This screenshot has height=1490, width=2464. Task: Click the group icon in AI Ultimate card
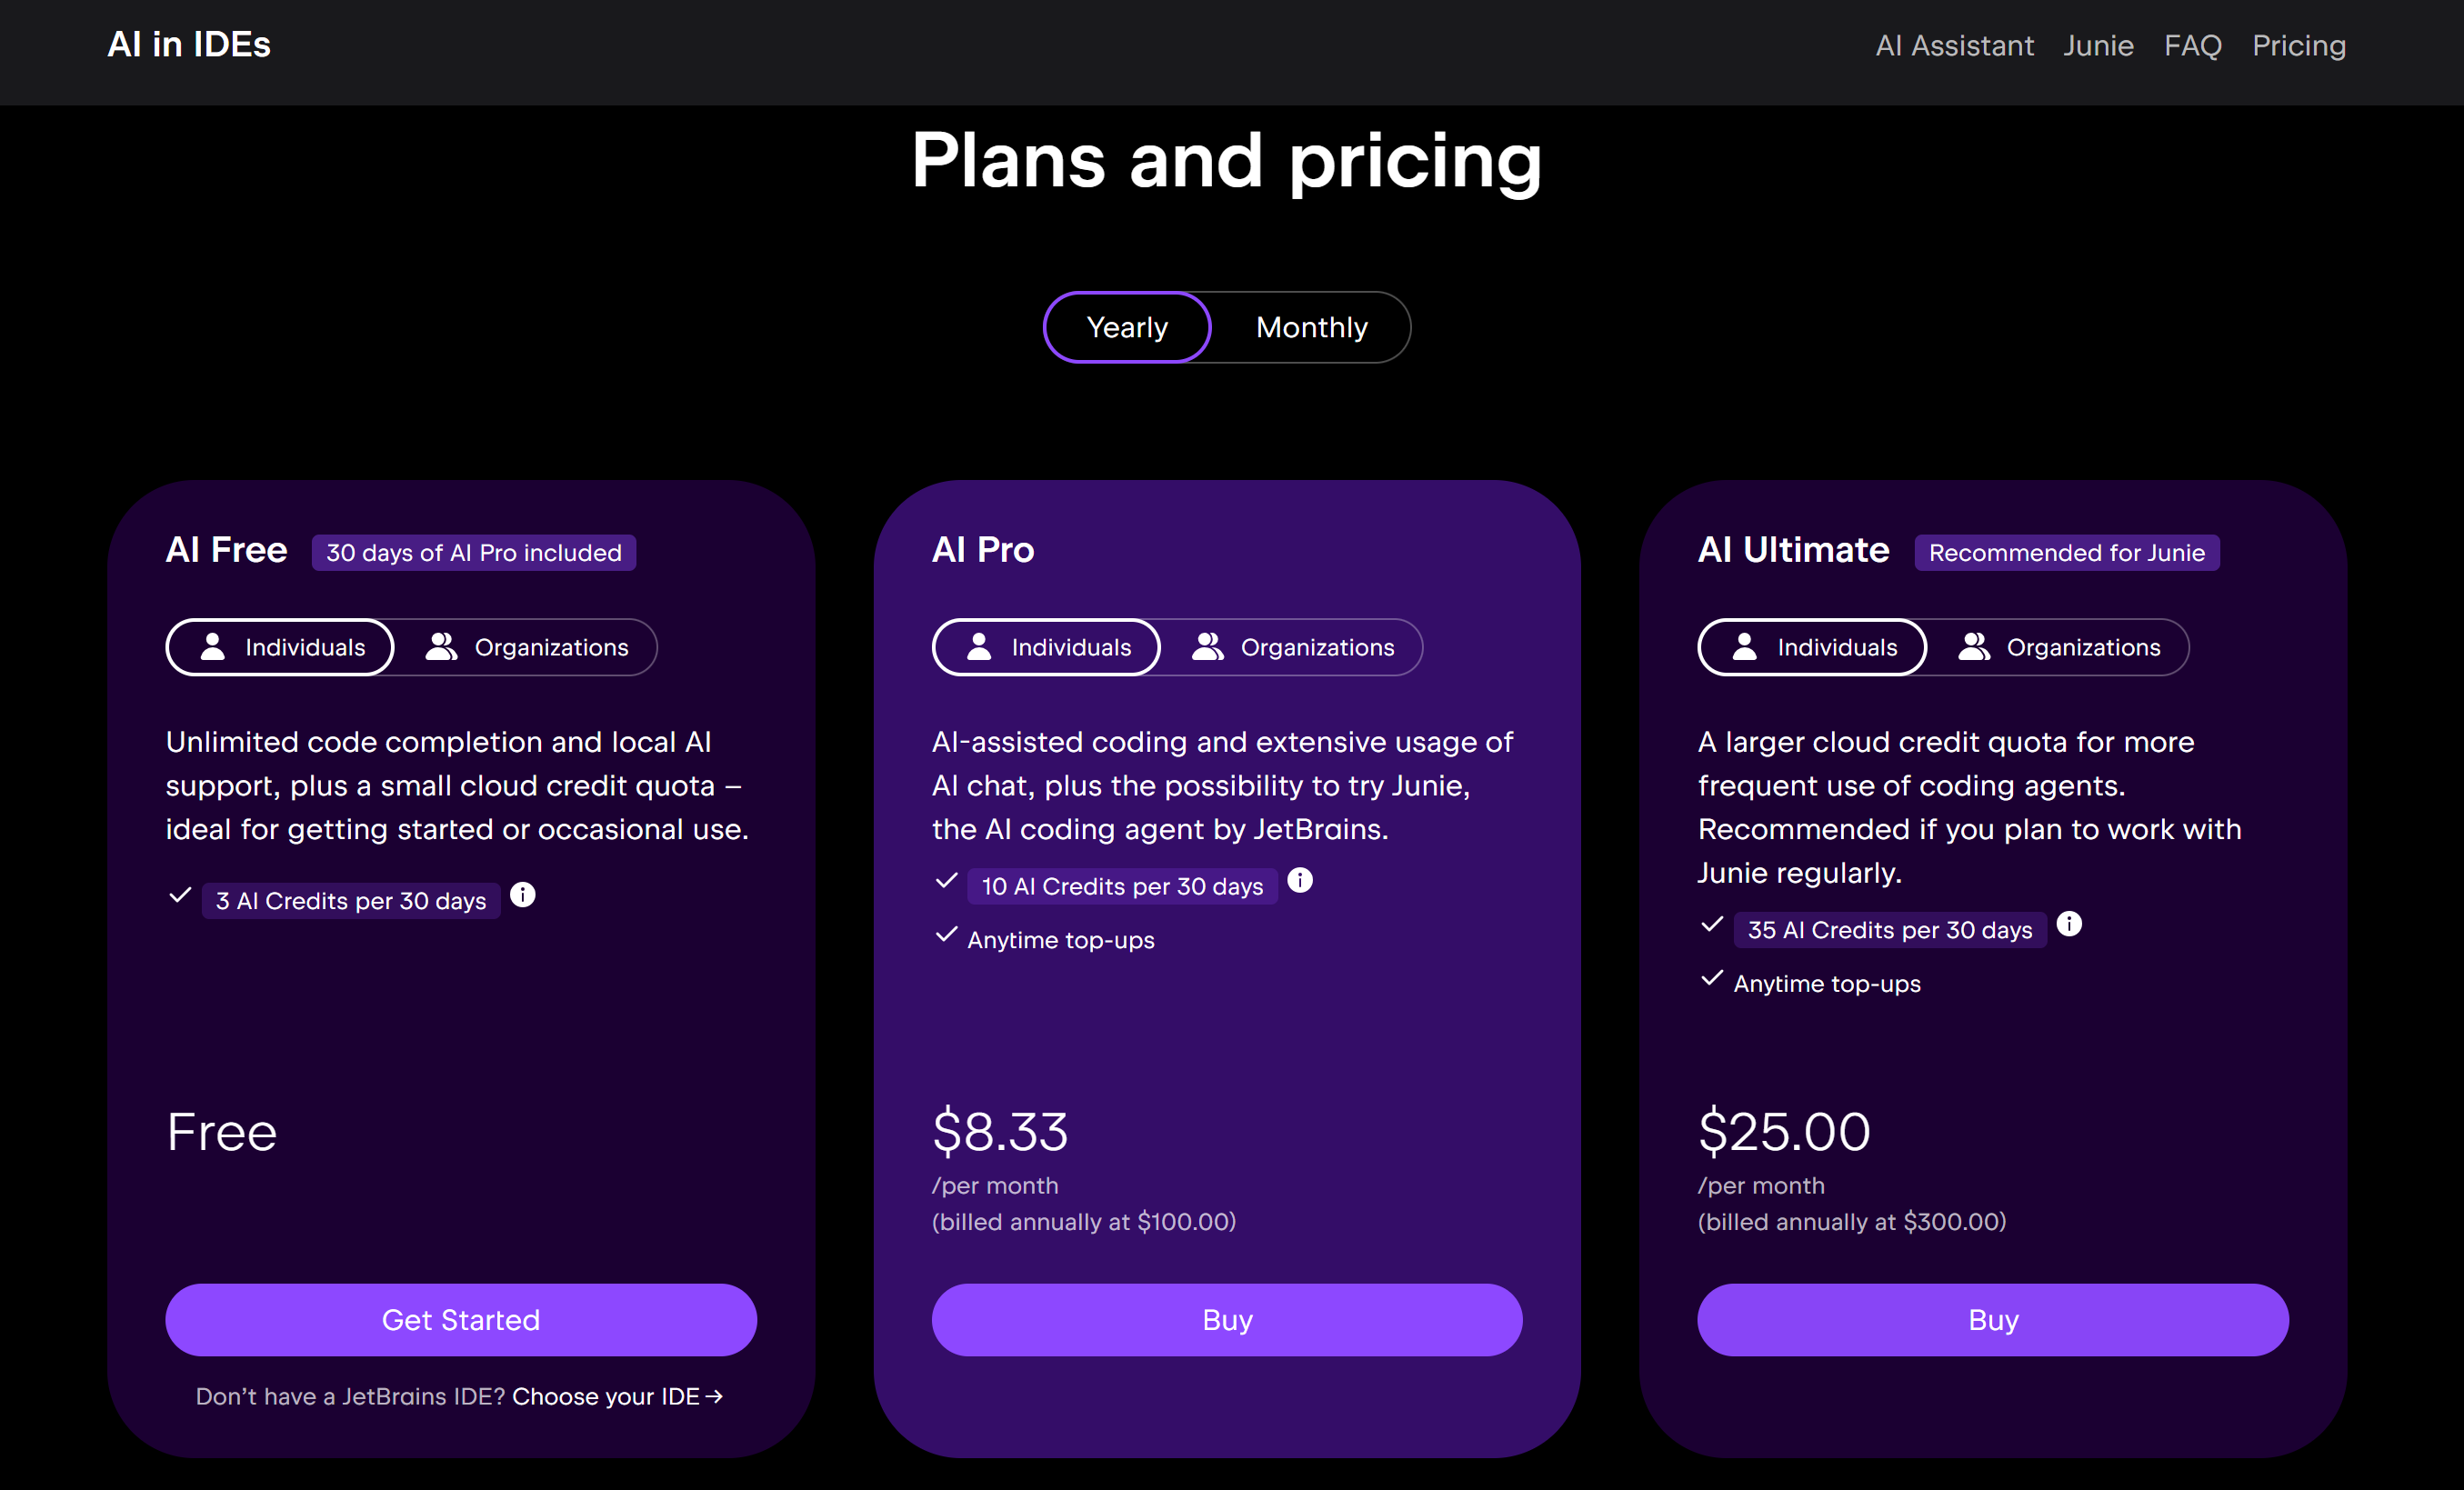pos(1973,647)
